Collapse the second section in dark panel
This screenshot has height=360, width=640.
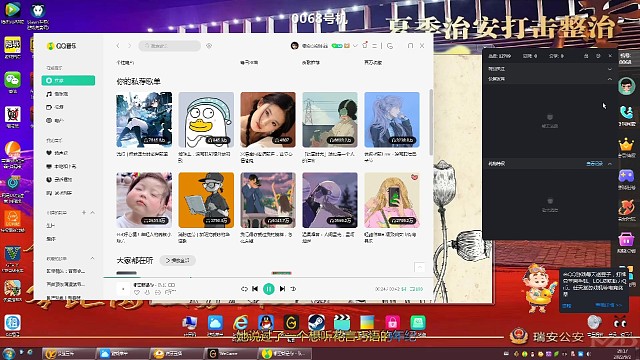tap(610, 79)
